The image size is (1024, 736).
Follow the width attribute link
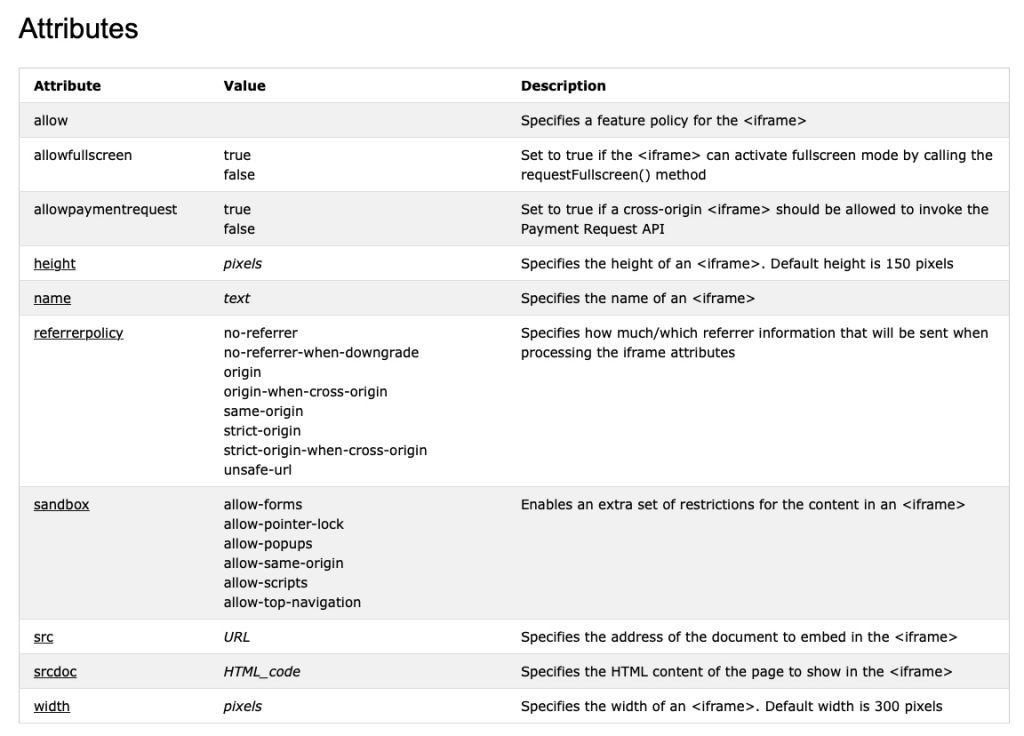pos(52,706)
